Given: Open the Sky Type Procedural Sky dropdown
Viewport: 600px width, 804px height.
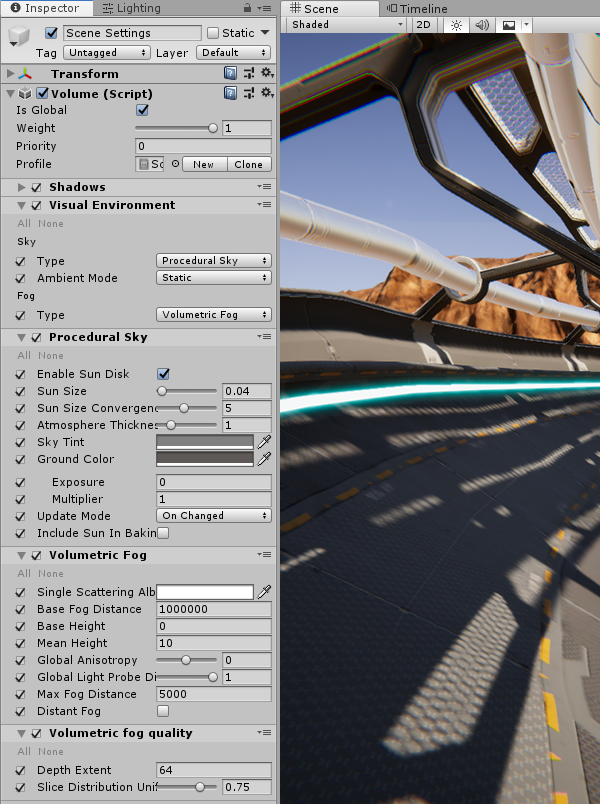Looking at the screenshot, I should click(x=214, y=261).
